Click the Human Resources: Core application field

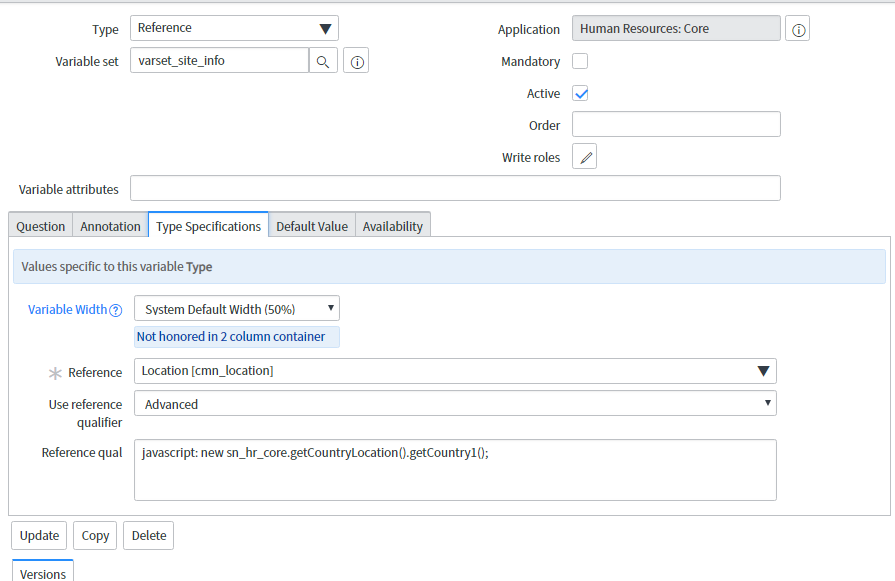coord(676,29)
